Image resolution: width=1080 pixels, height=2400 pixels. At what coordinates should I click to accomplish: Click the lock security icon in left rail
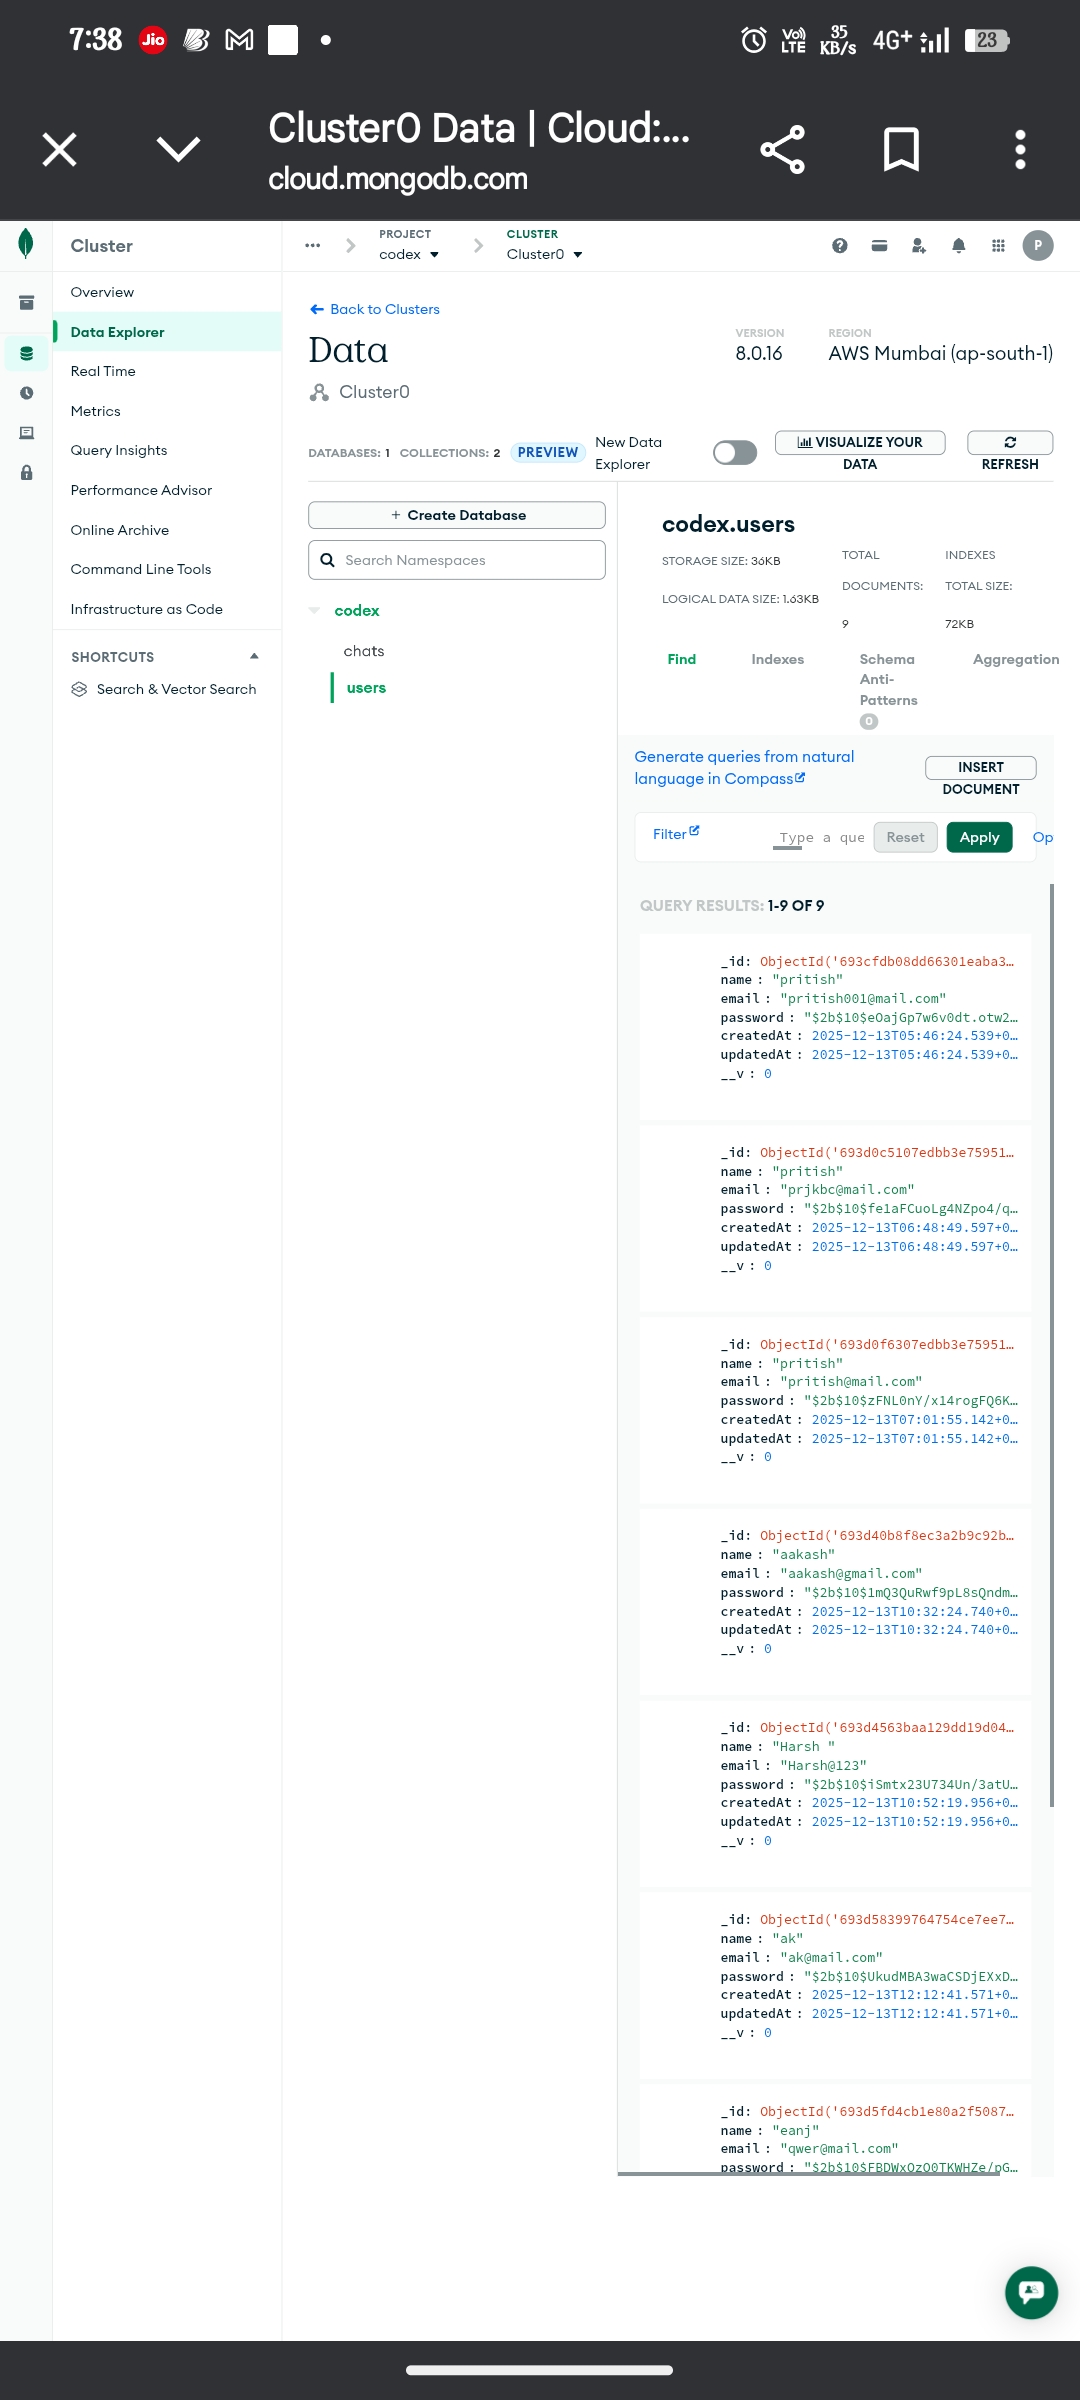coord(27,473)
